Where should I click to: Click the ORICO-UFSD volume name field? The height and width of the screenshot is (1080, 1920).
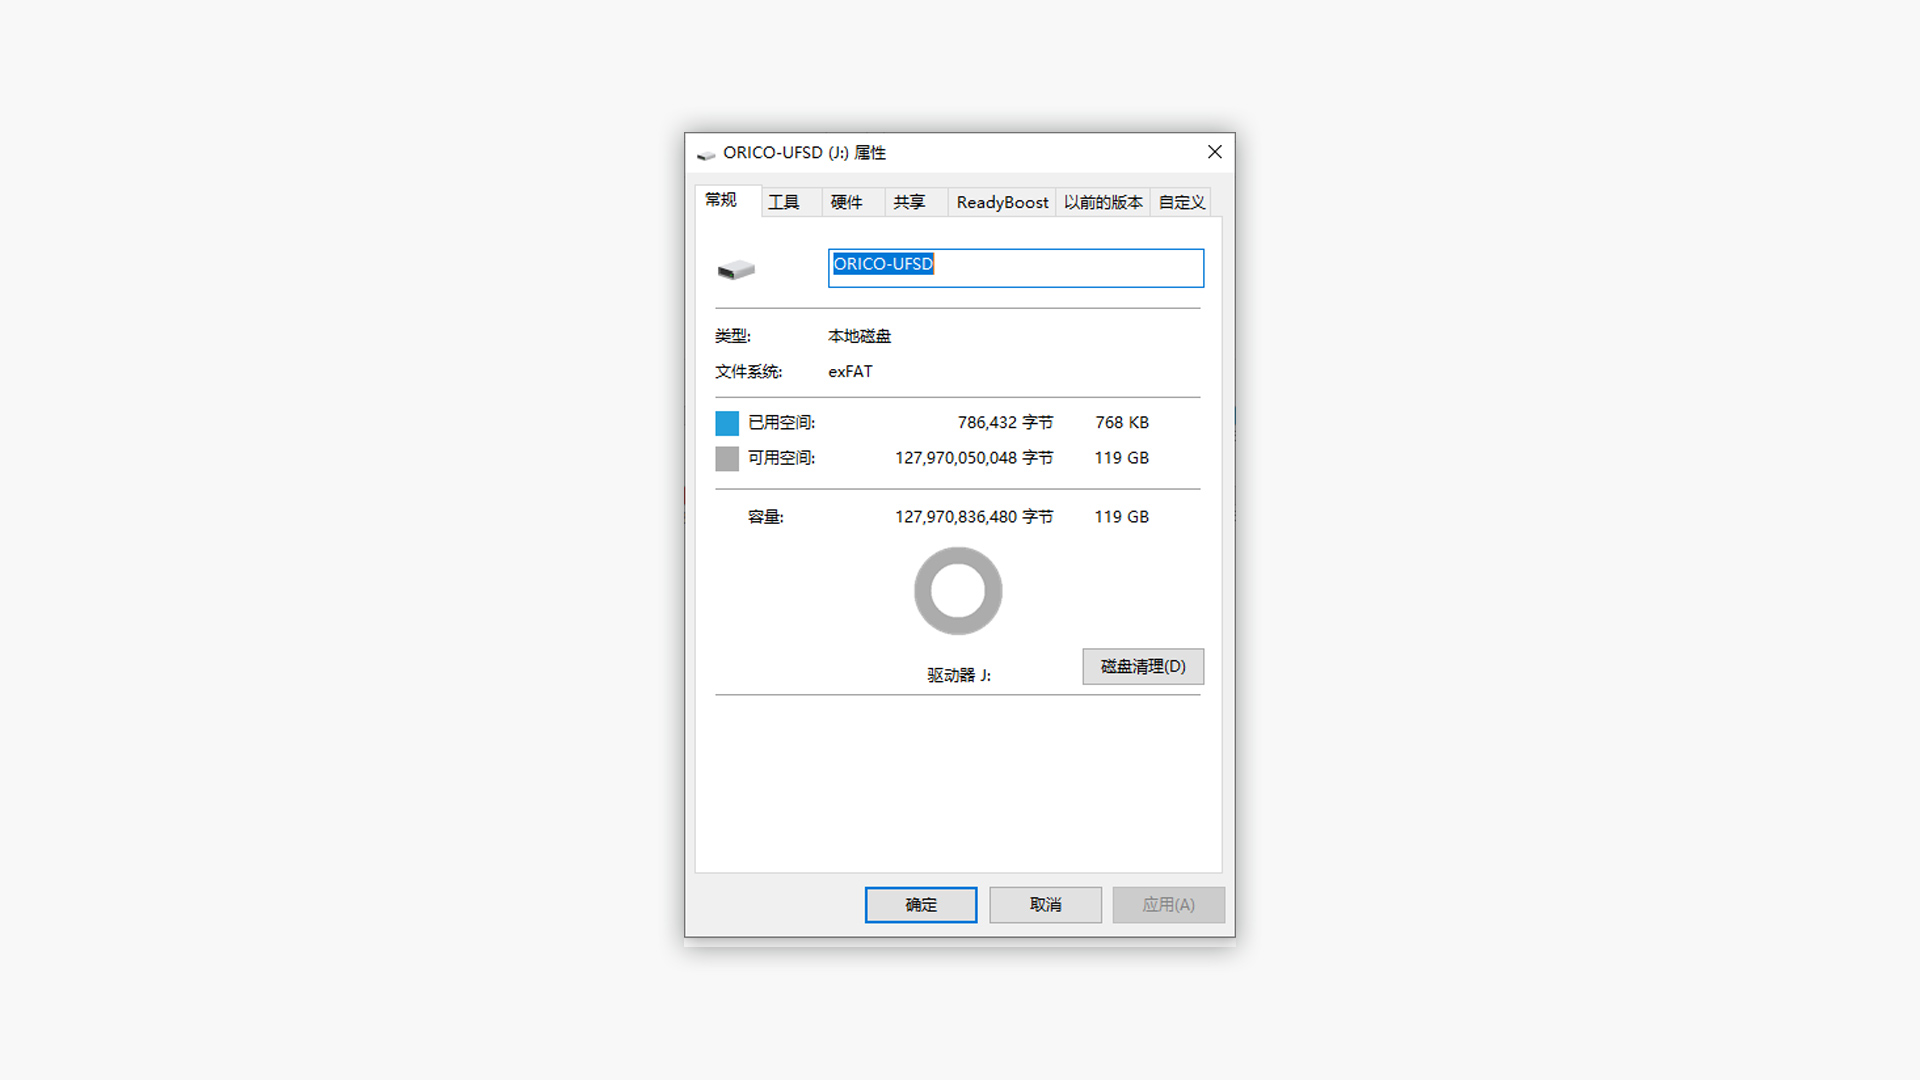click(x=1015, y=268)
